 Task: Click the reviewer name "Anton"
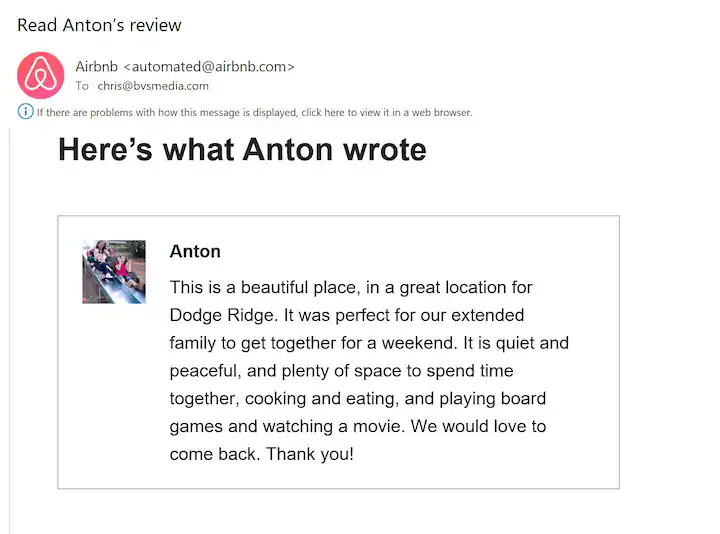click(195, 251)
